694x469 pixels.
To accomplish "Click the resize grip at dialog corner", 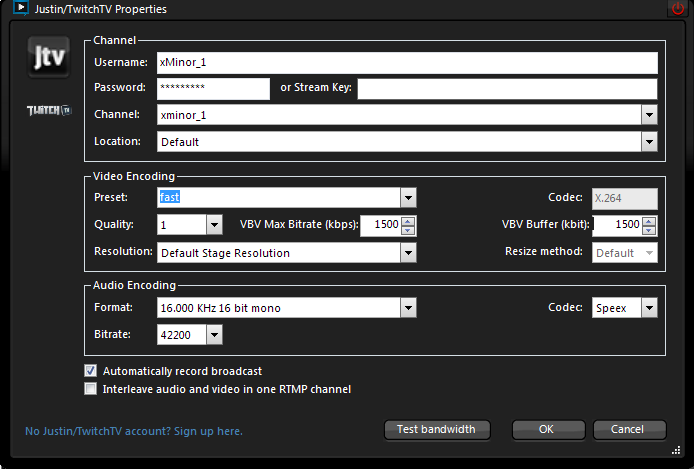I will coord(676,450).
